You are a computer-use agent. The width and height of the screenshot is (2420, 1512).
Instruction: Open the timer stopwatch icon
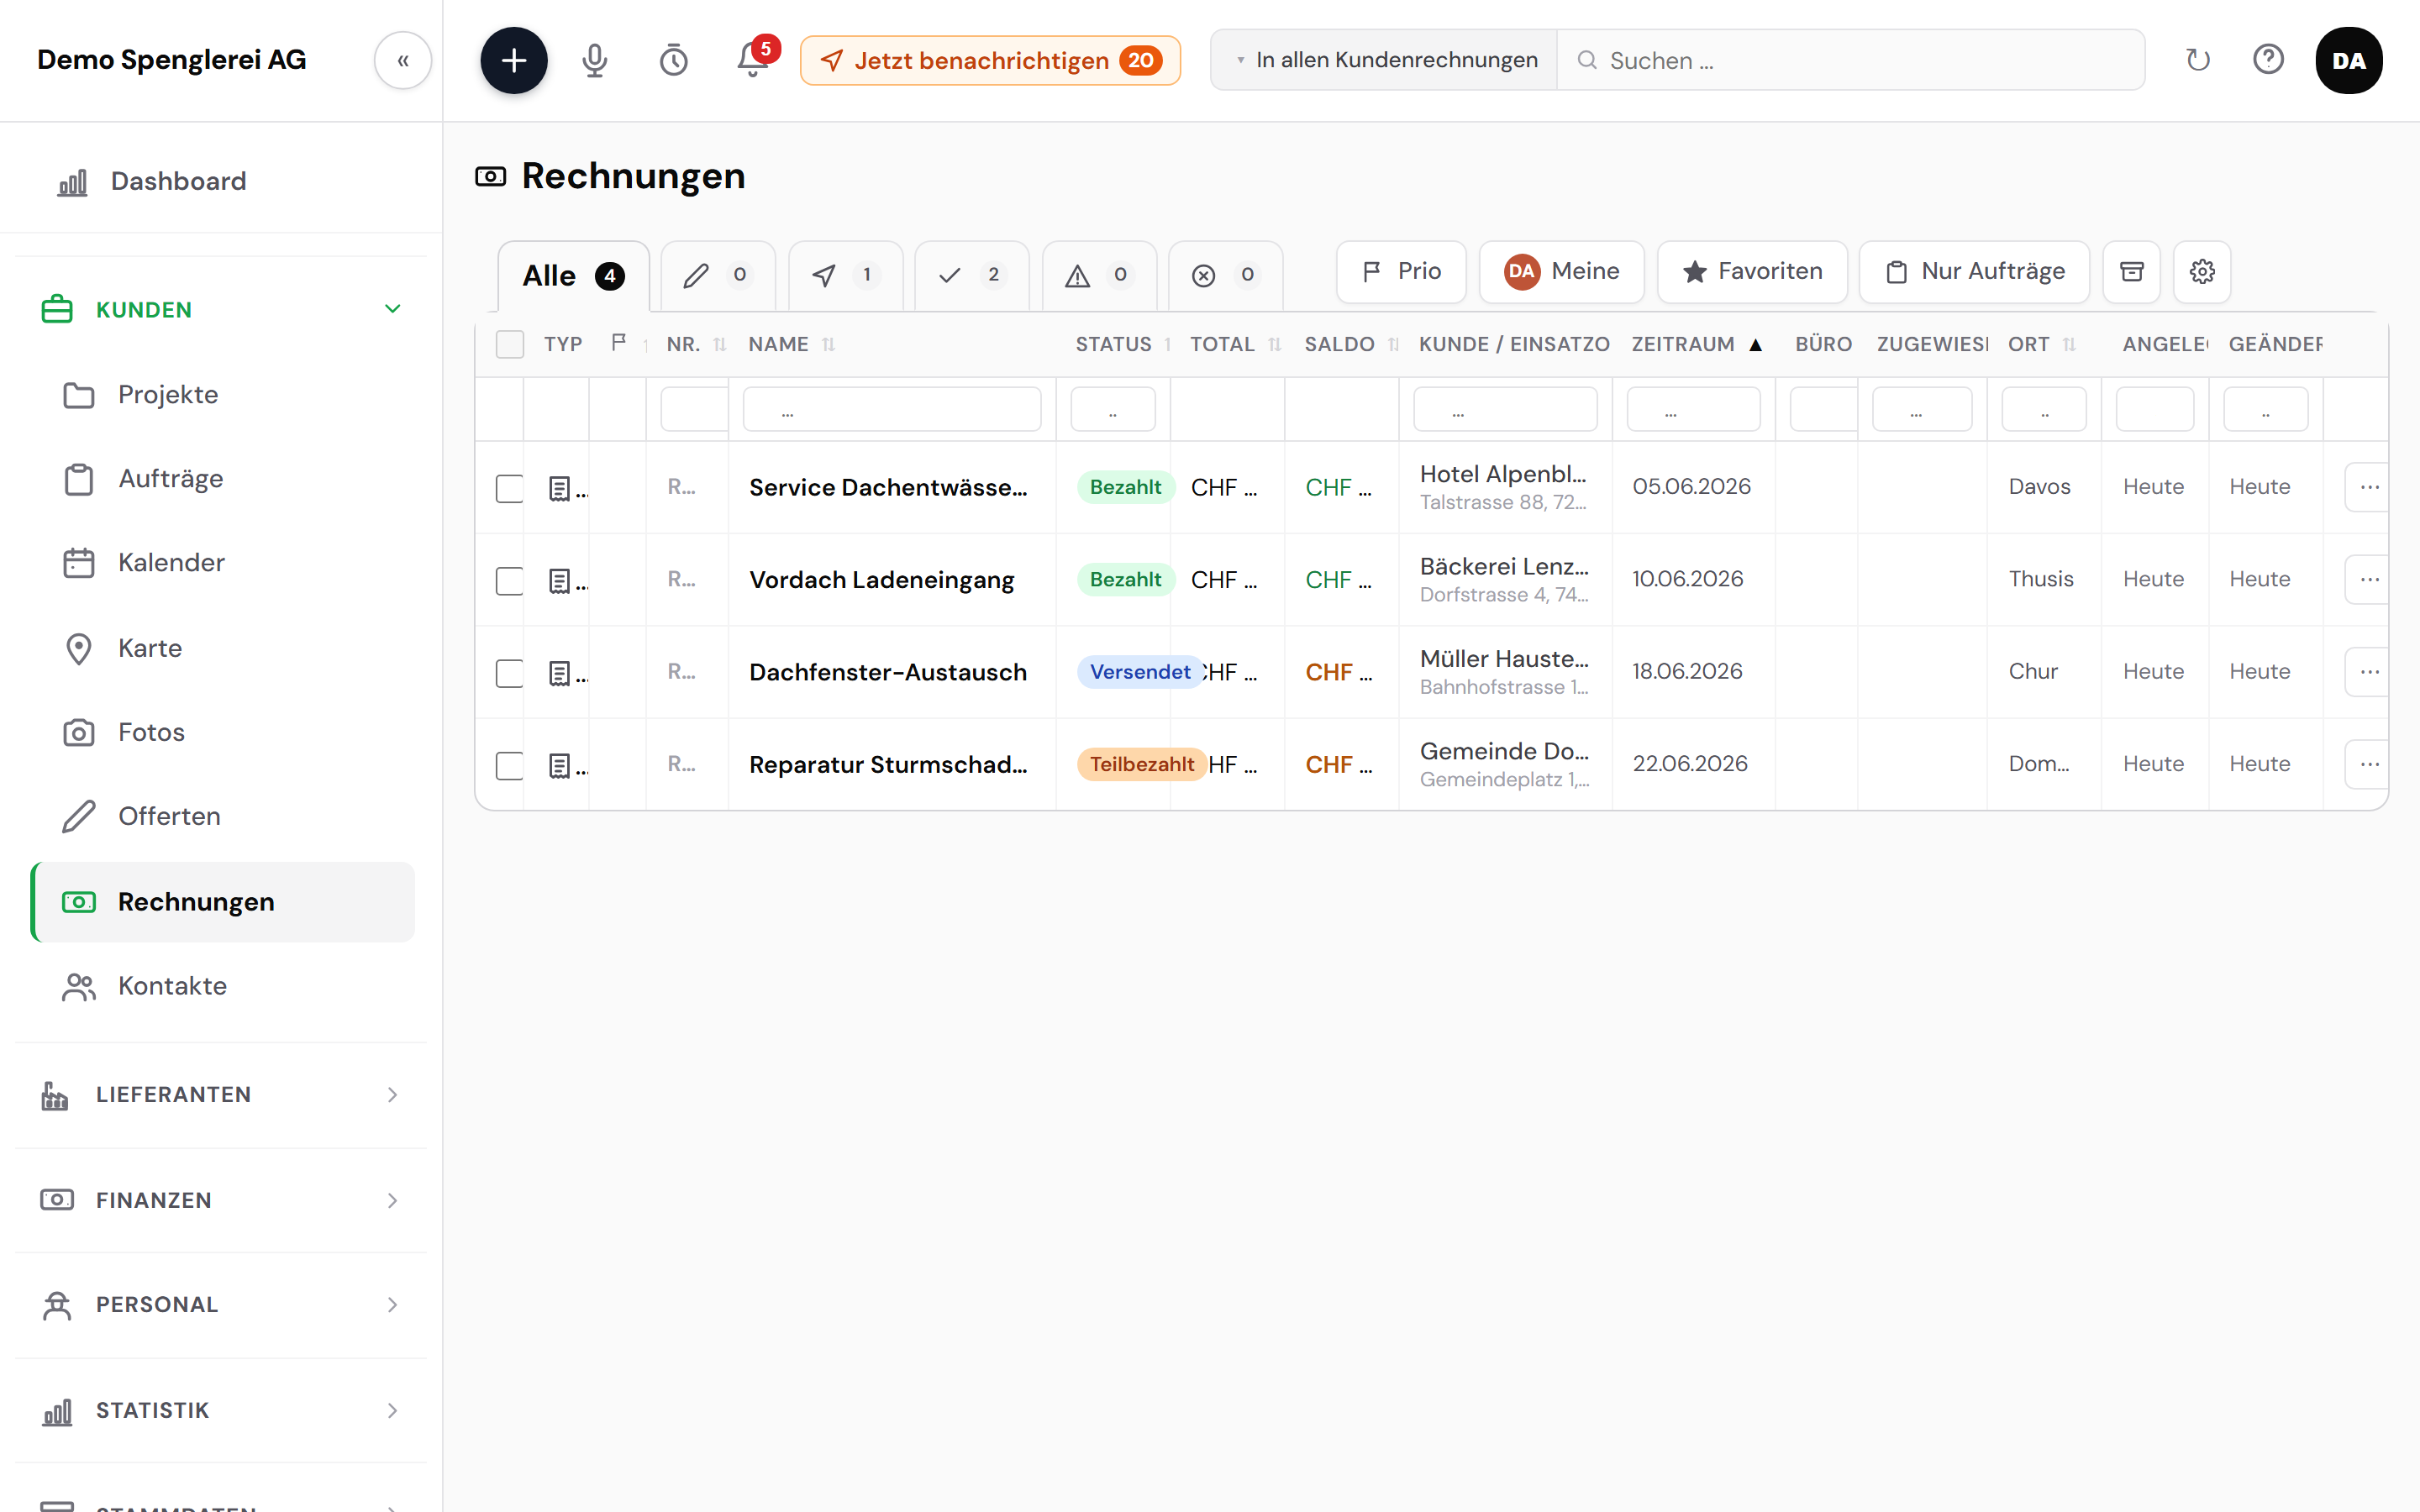click(673, 60)
